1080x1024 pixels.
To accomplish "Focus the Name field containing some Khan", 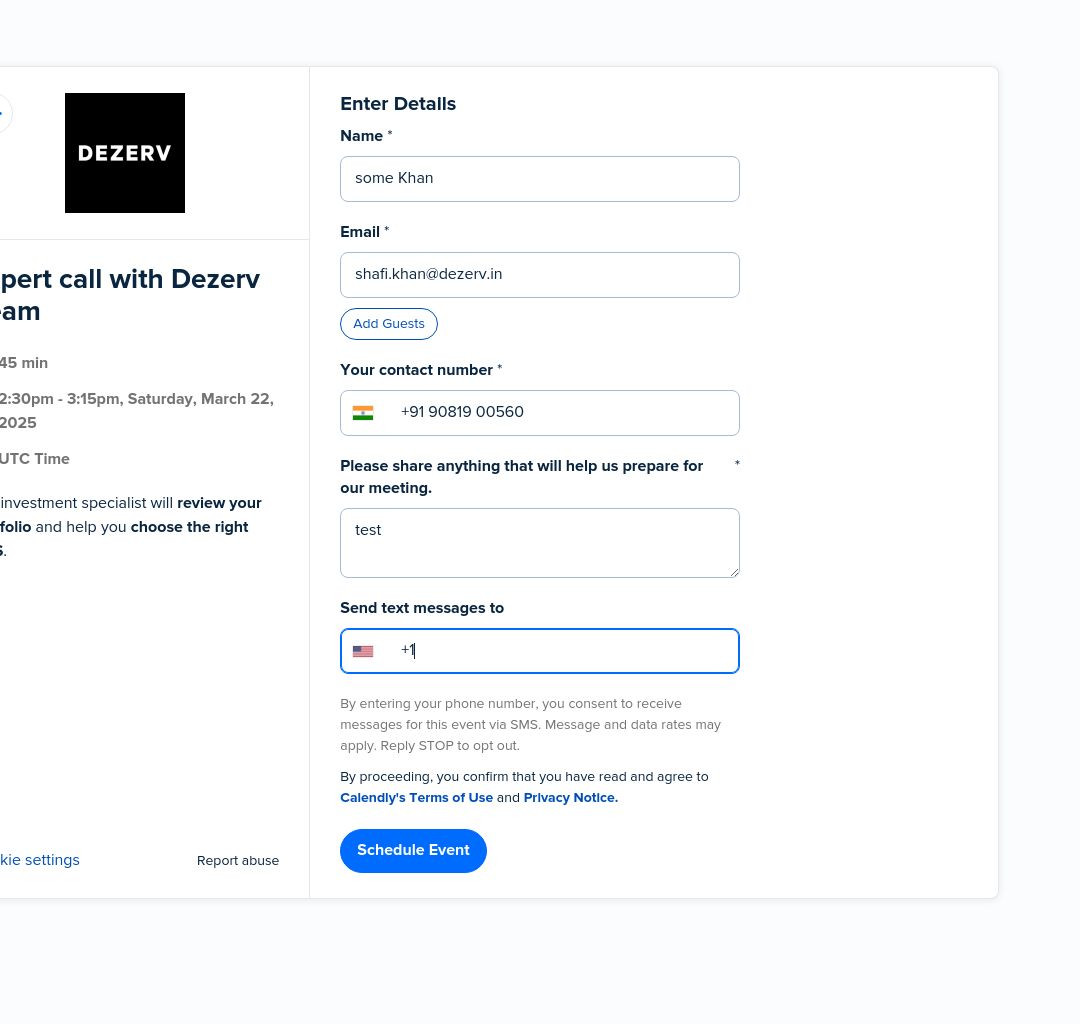I will click(x=540, y=179).
